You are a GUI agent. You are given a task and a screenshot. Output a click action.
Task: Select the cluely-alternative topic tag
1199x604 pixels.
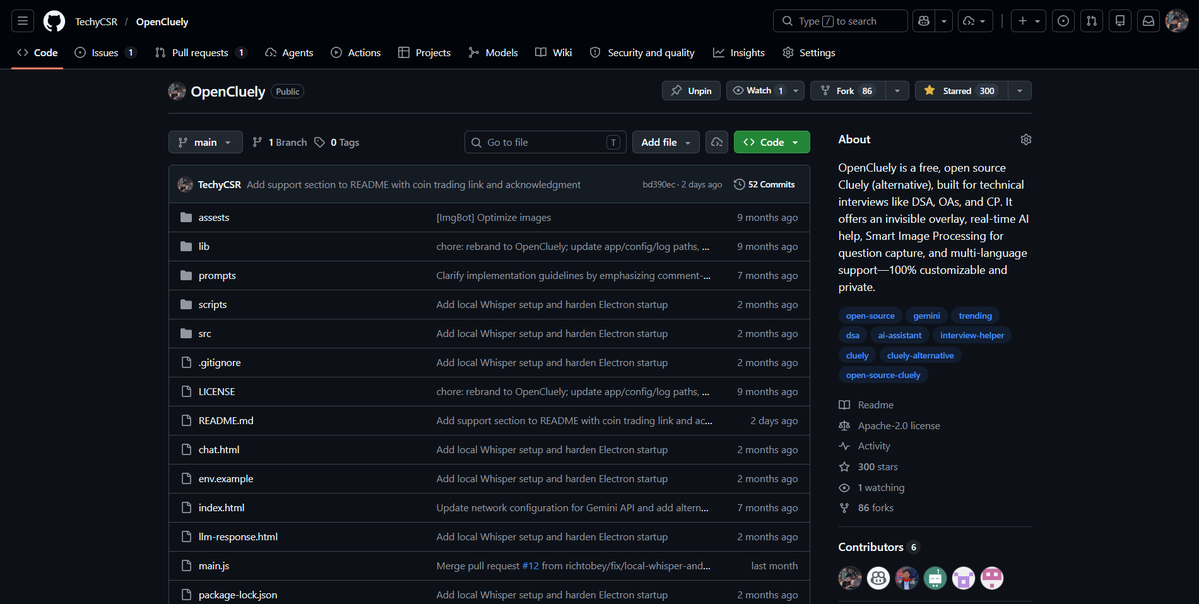(920, 356)
